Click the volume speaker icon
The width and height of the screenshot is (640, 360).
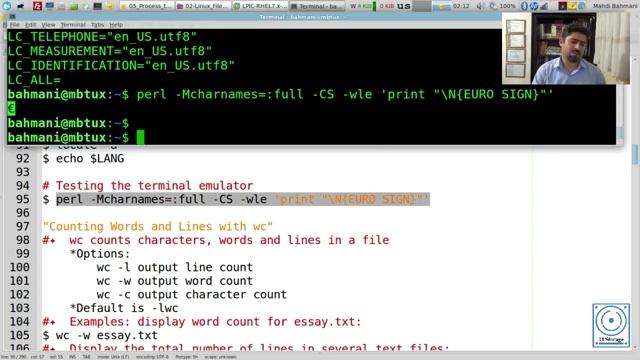click(x=480, y=6)
